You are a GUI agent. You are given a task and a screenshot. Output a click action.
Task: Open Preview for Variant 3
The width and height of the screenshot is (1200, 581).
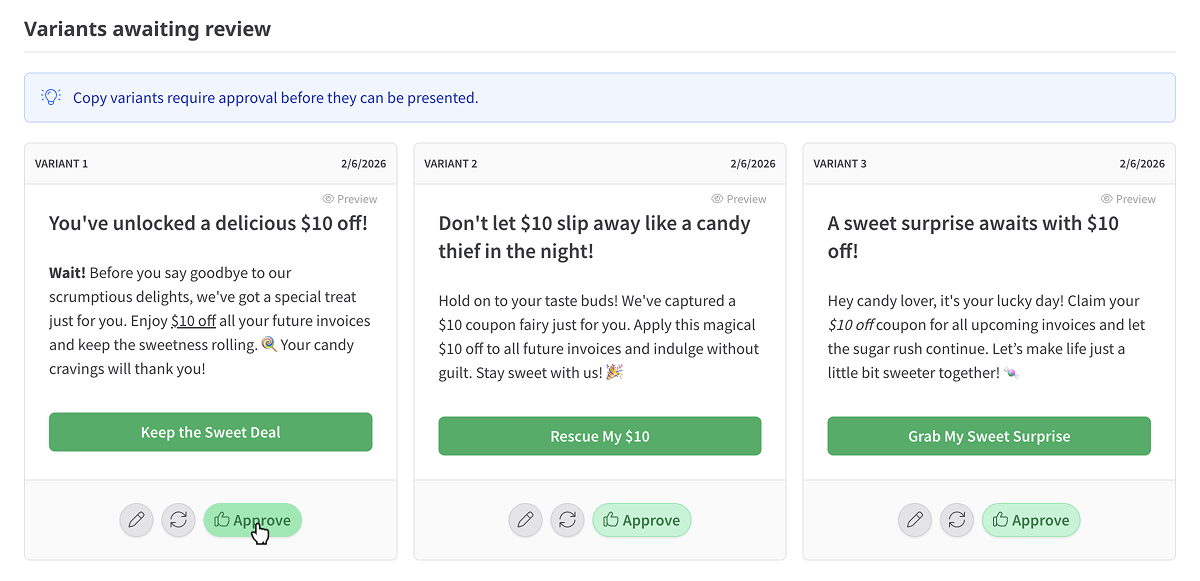(x=1128, y=199)
